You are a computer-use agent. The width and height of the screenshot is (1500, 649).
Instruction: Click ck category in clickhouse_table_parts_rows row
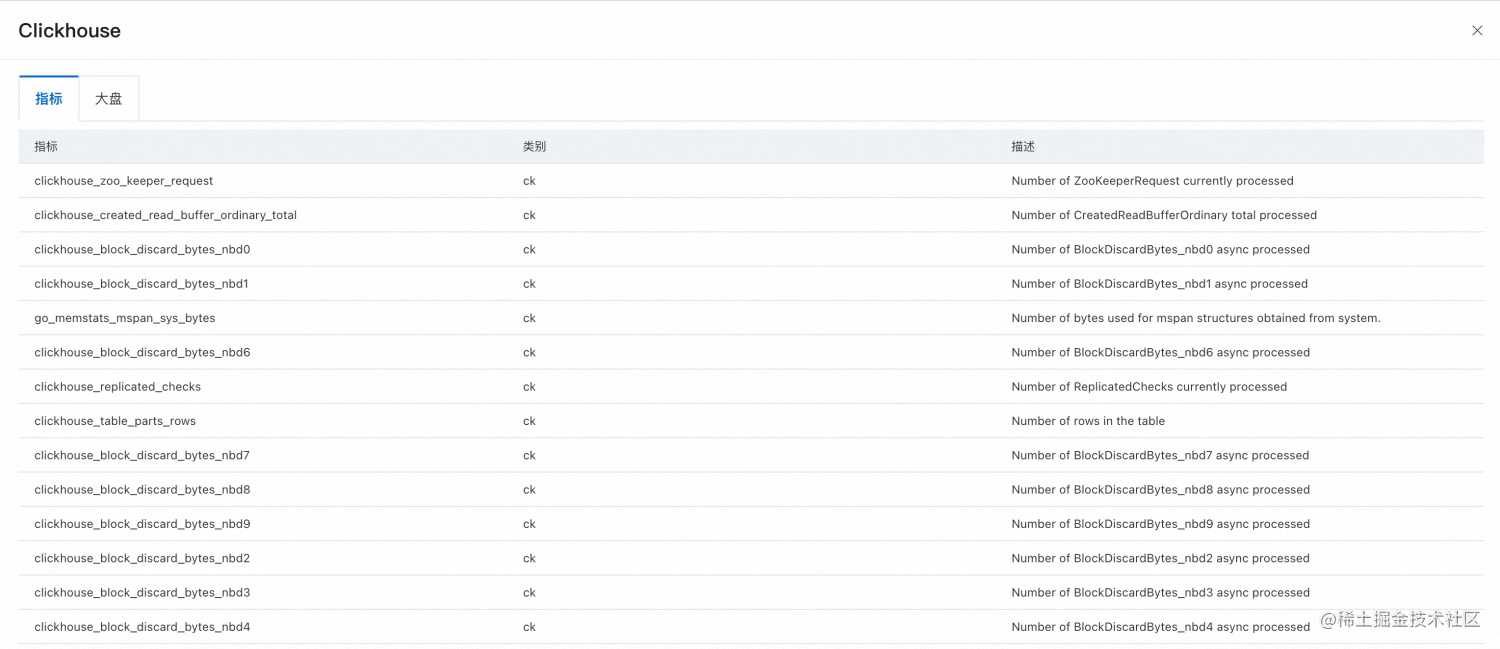tap(529, 421)
